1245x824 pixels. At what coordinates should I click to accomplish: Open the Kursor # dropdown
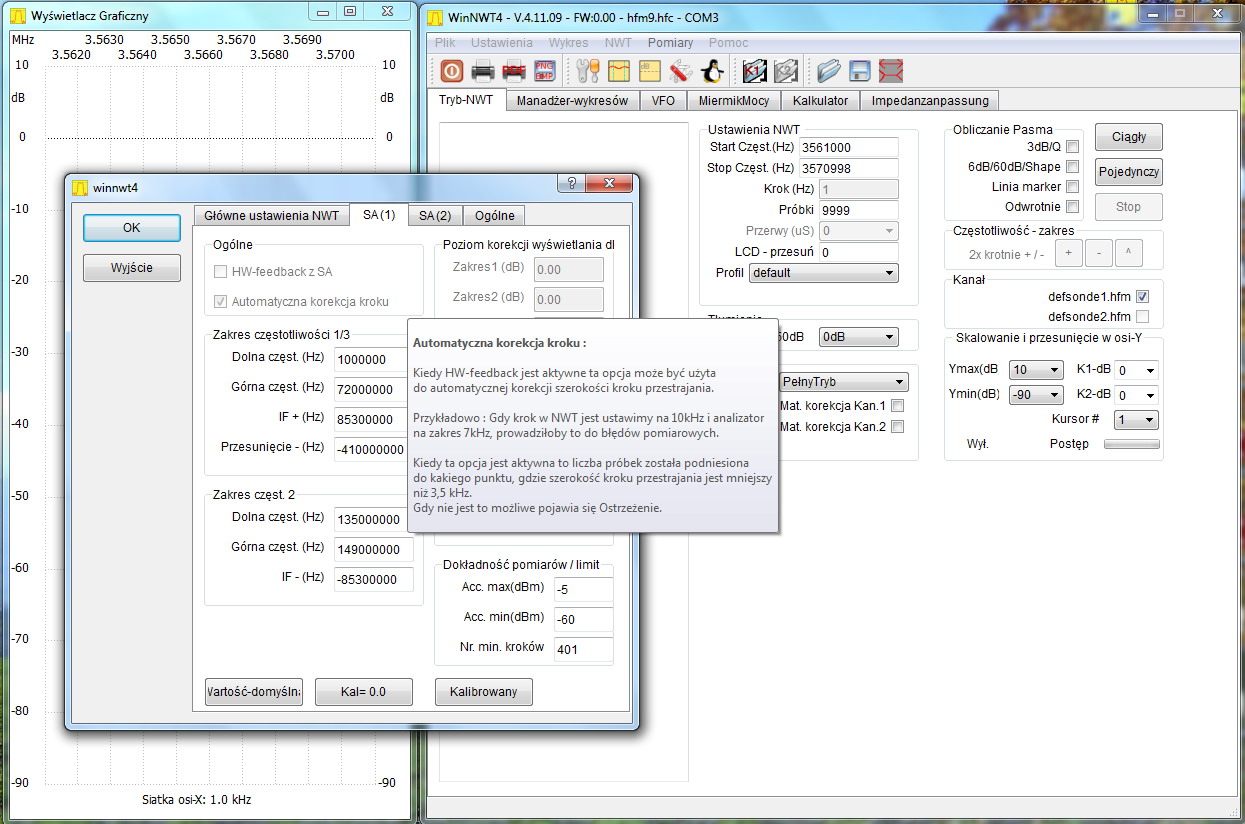pyautogui.click(x=1136, y=420)
